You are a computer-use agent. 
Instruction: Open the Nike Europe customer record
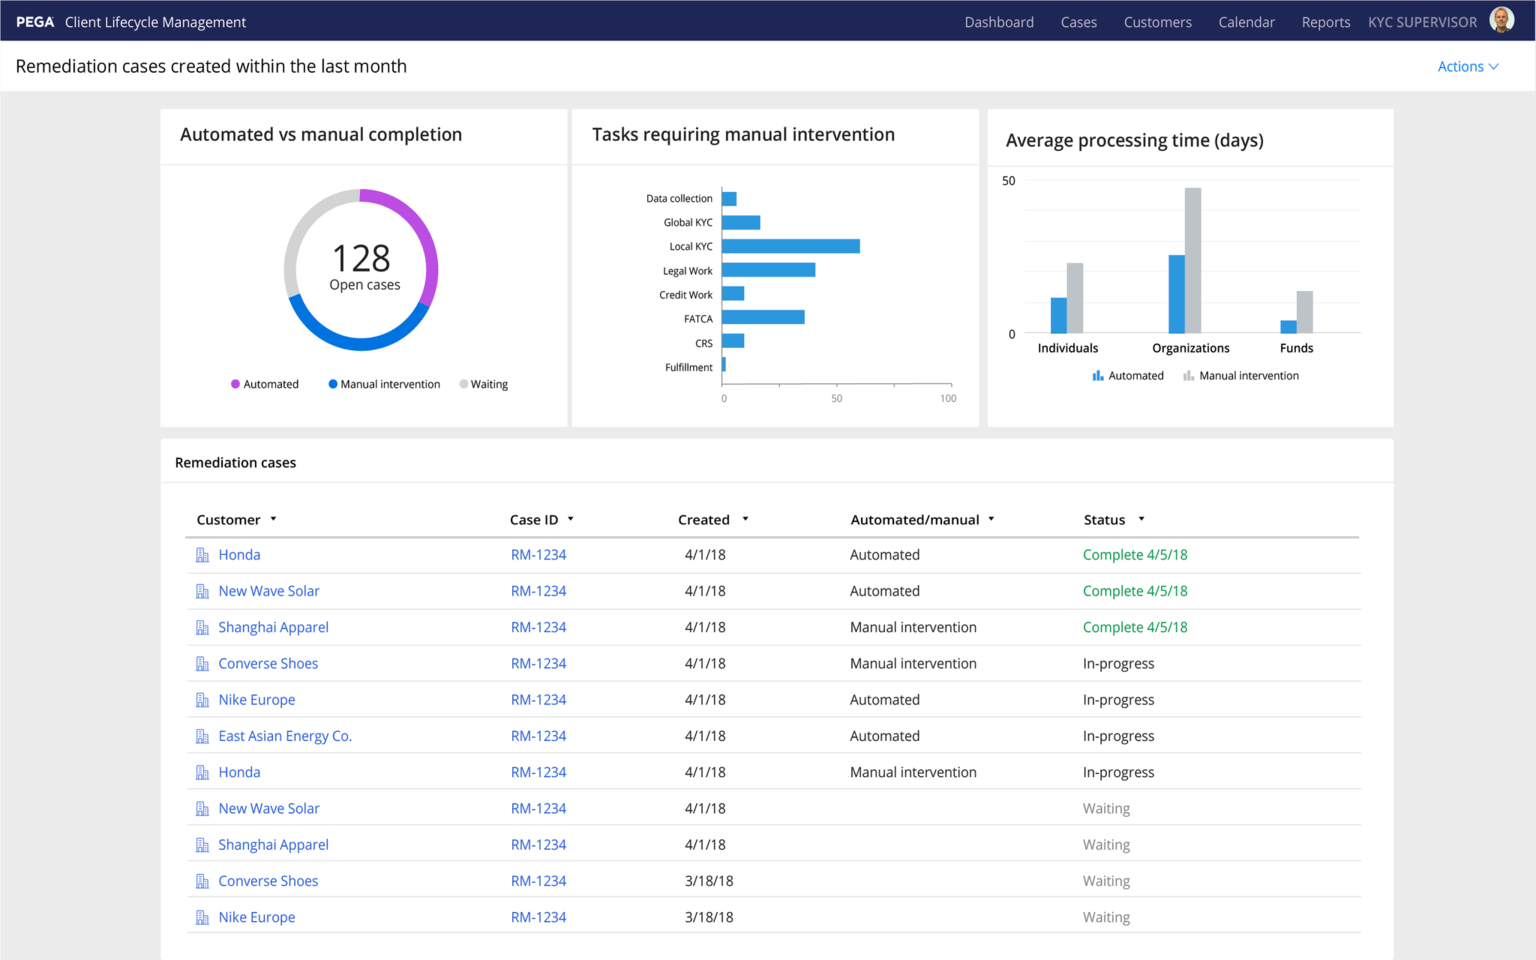[256, 699]
